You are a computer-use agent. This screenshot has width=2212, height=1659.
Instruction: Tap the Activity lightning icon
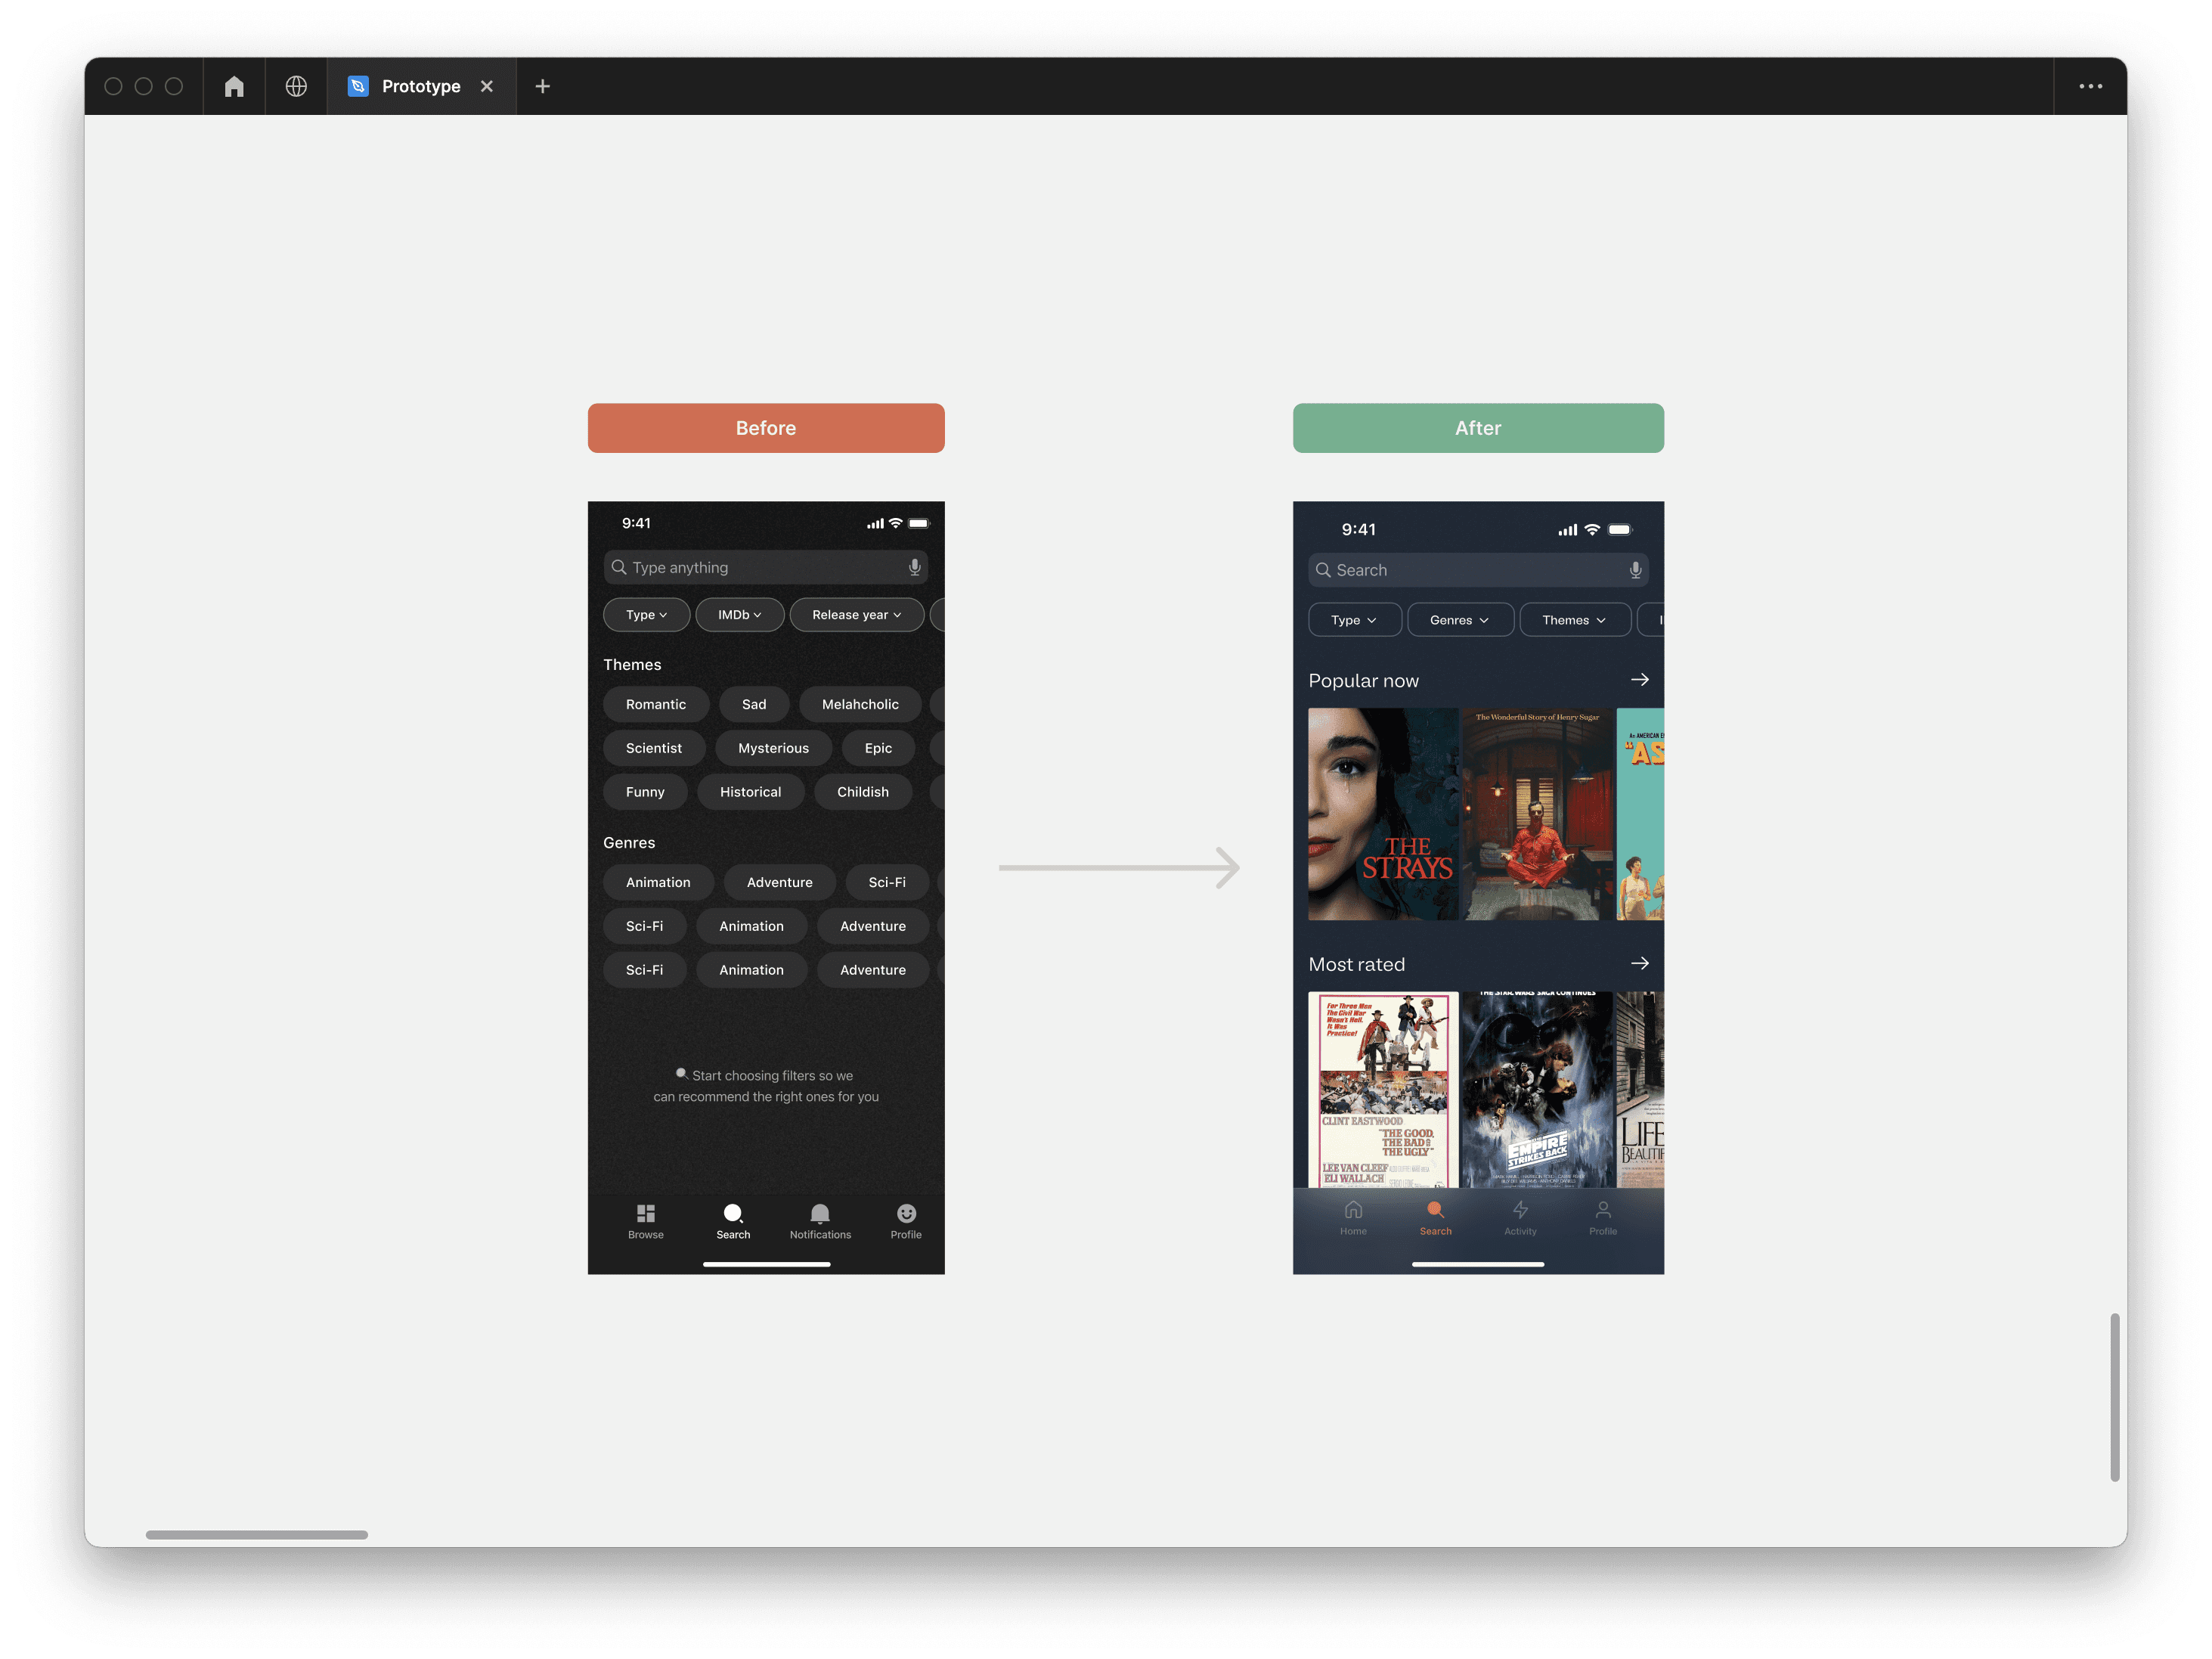[x=1520, y=1211]
